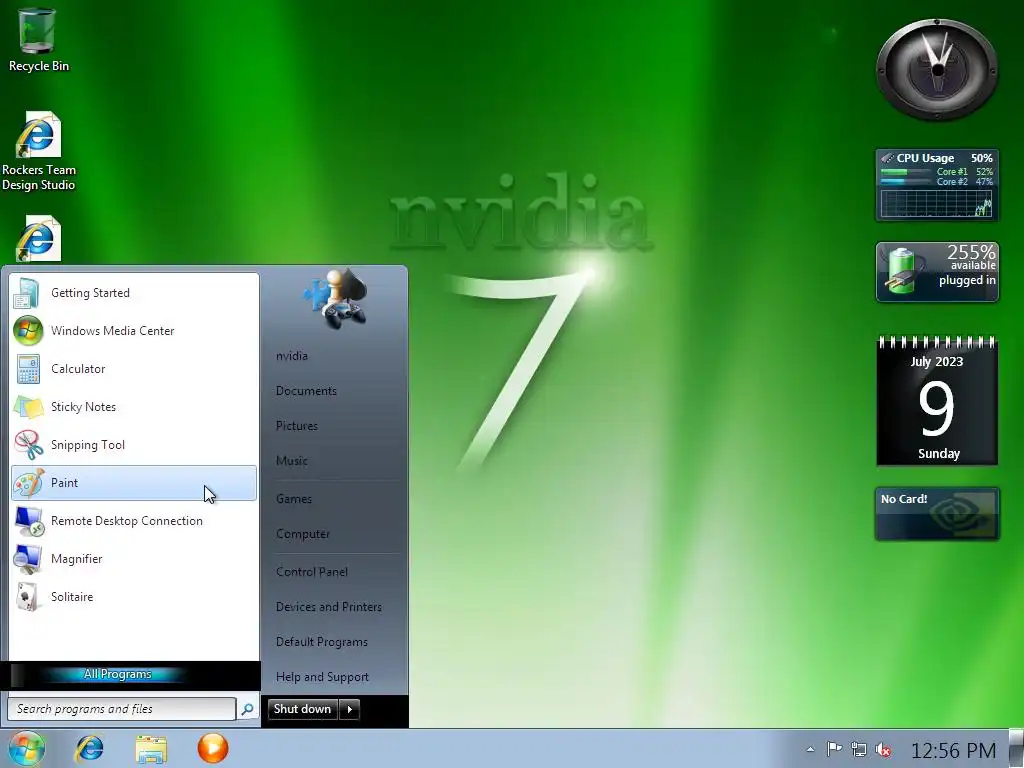This screenshot has width=1024, height=768.
Task: Click the Getting Started icon
Action: pyautogui.click(x=27, y=293)
